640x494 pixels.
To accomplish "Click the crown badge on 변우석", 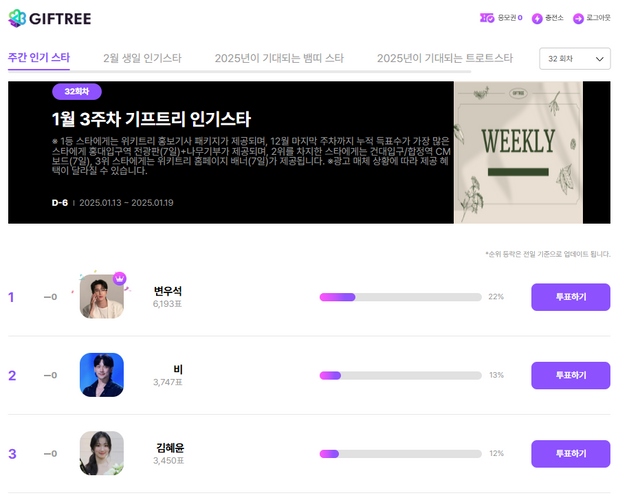I will pos(120,278).
